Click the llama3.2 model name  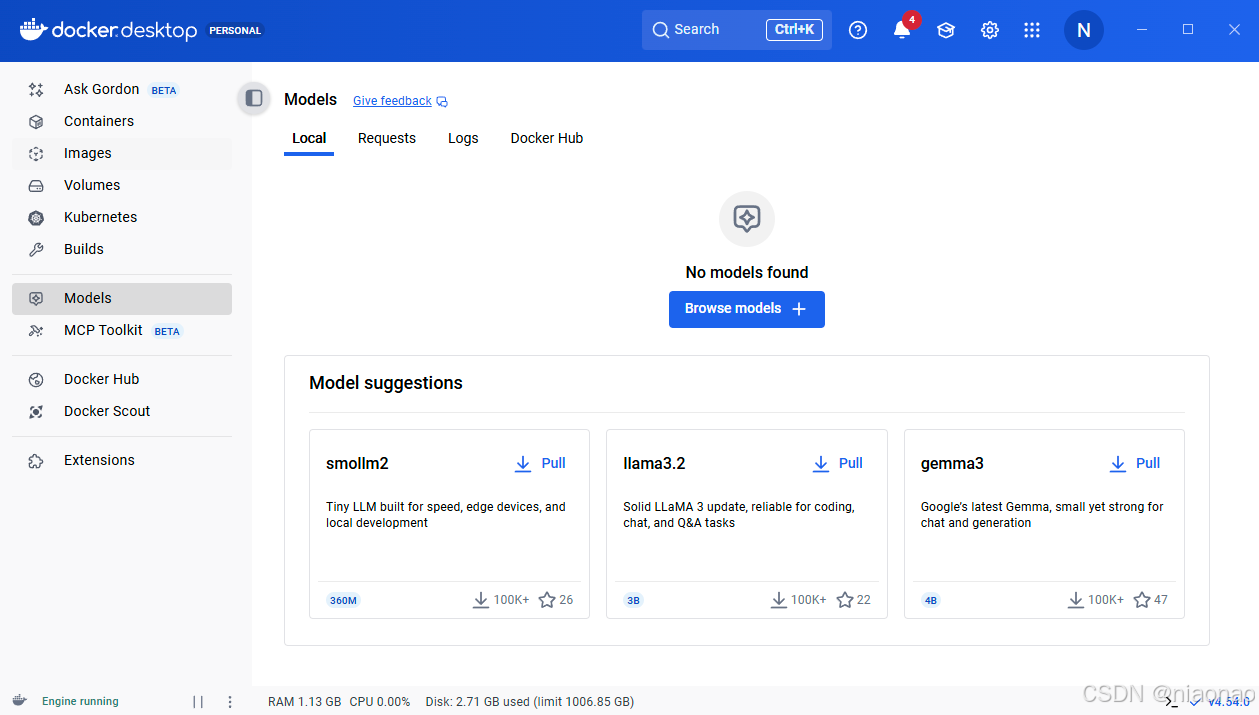click(x=654, y=464)
